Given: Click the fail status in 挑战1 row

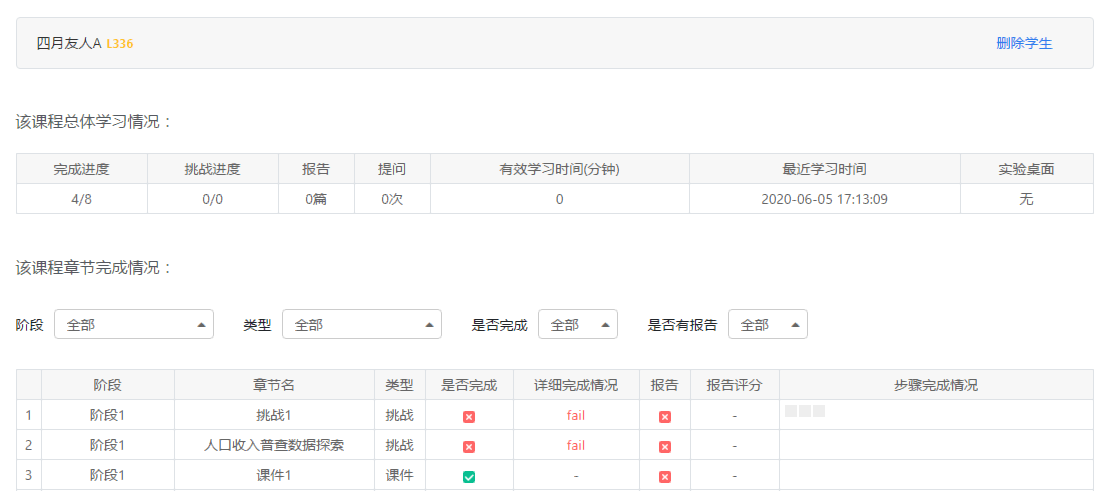Looking at the screenshot, I should [575, 415].
